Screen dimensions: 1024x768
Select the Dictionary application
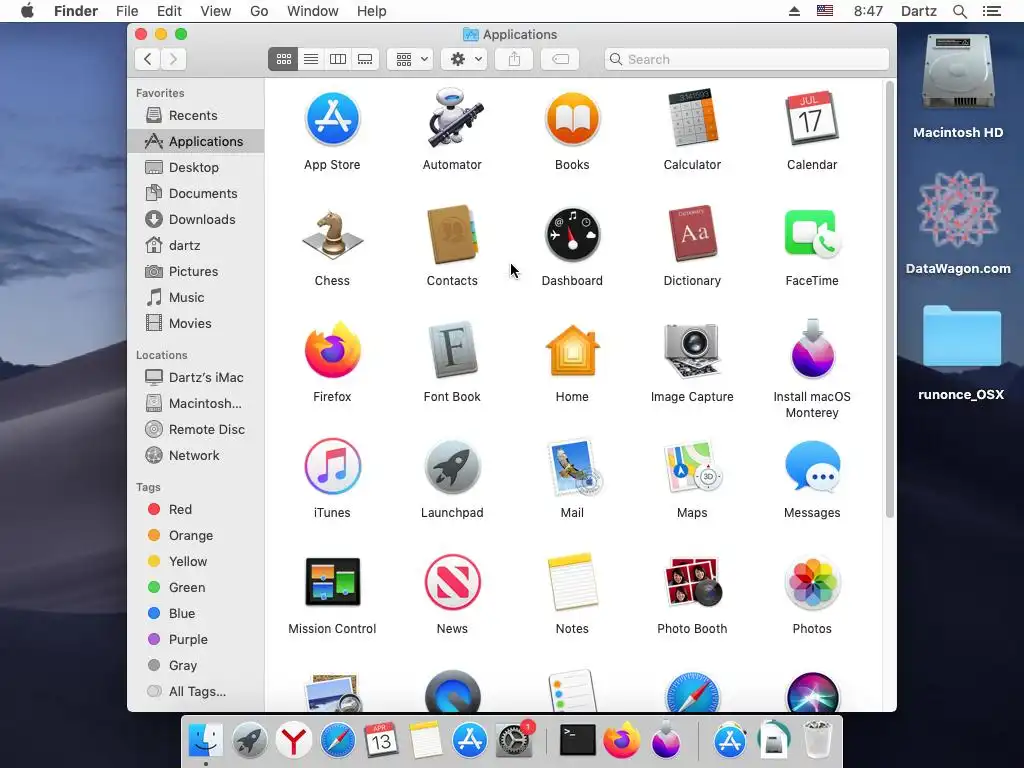[x=692, y=235]
